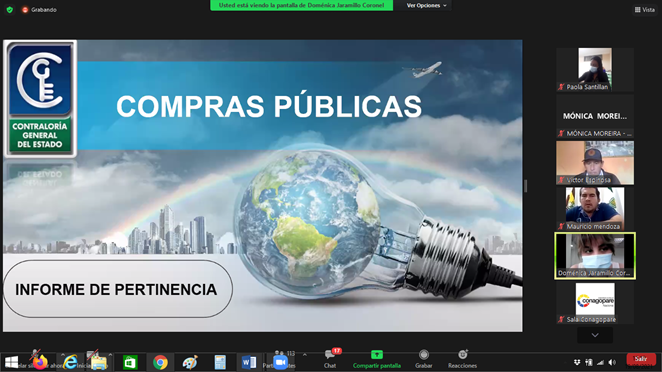
Task: Start recording with the Grabar icon
Action: [423, 355]
